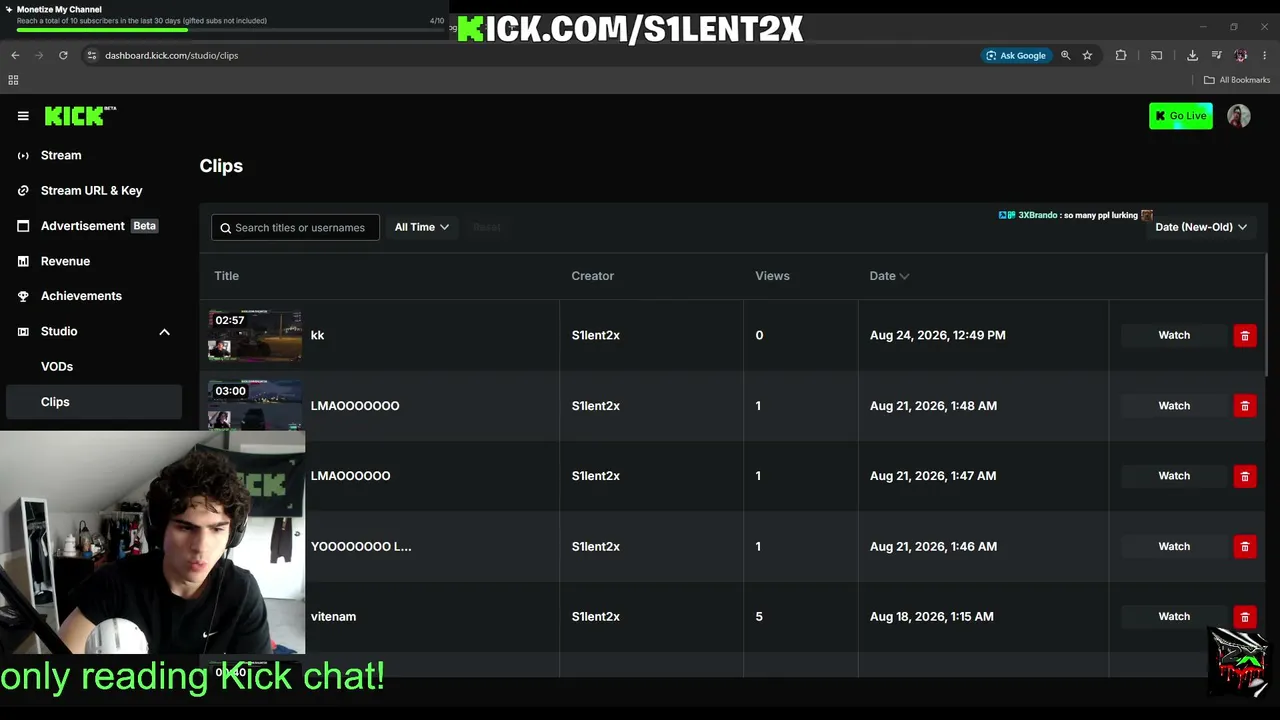The image size is (1280, 720).
Task: Open the browser profile avatar
Action: point(1241,55)
